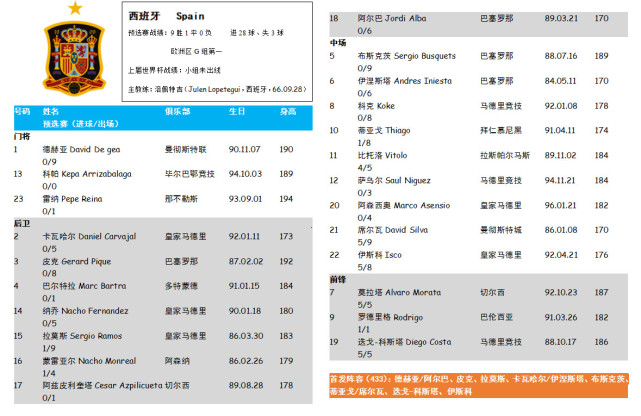Viewport: 641px width, 416px height.
Task: Click birthday 94.10.03 for Kepa
Action: (245, 174)
